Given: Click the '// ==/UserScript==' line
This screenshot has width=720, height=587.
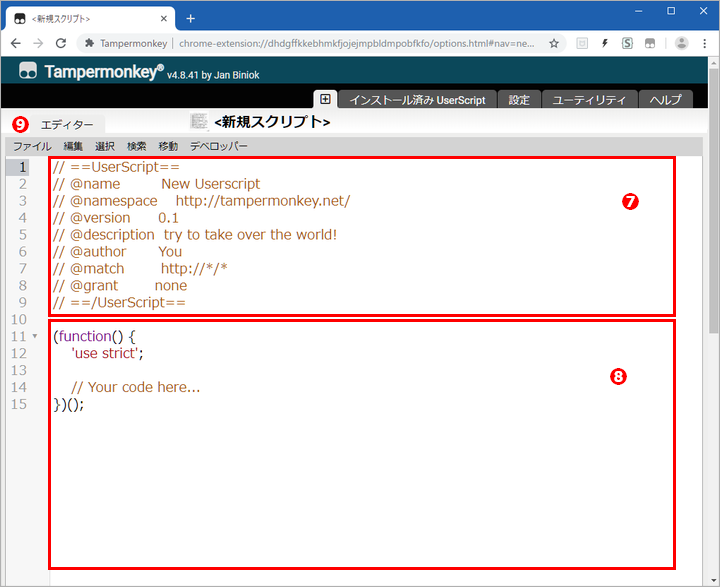Looking at the screenshot, I should coord(119,302).
